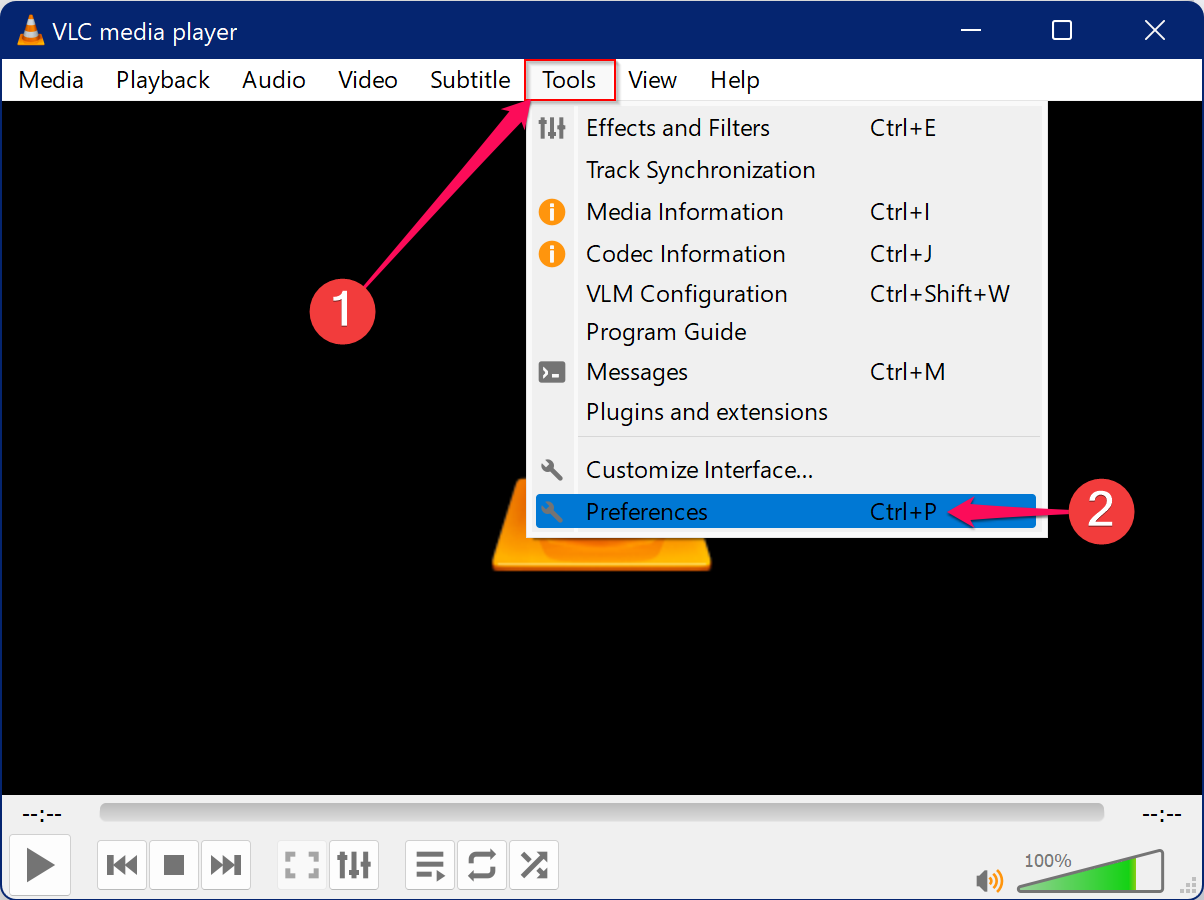This screenshot has width=1204, height=900.
Task: Close the VLC media player window
Action: point(1155,31)
